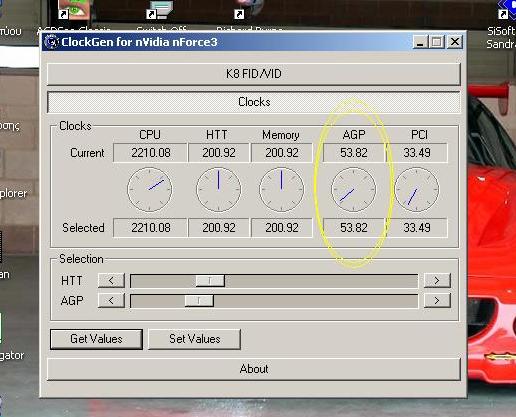
Task: Switch to the Clocks section
Action: pyautogui.click(x=254, y=102)
